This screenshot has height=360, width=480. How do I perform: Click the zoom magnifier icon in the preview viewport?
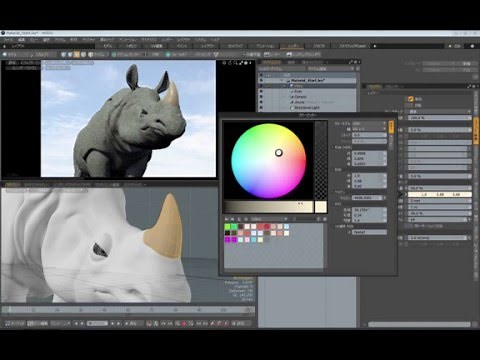235,63
